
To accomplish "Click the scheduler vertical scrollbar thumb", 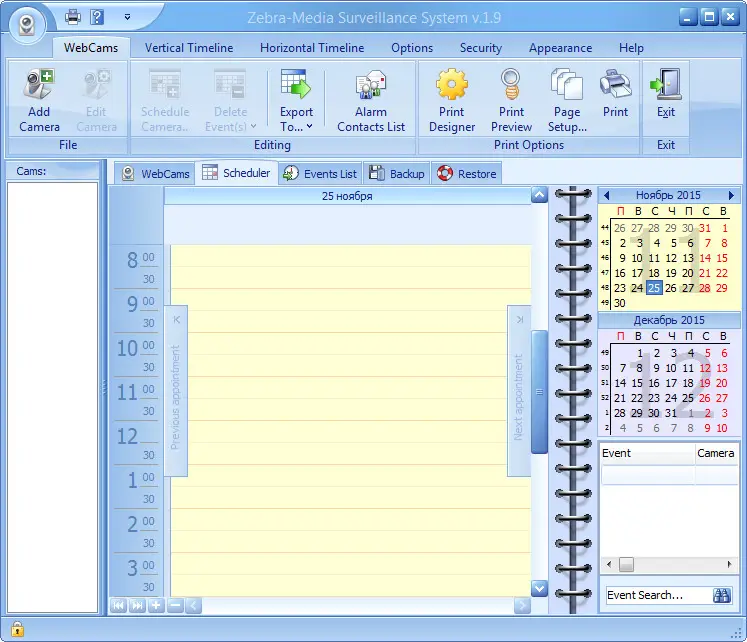I will [x=539, y=391].
